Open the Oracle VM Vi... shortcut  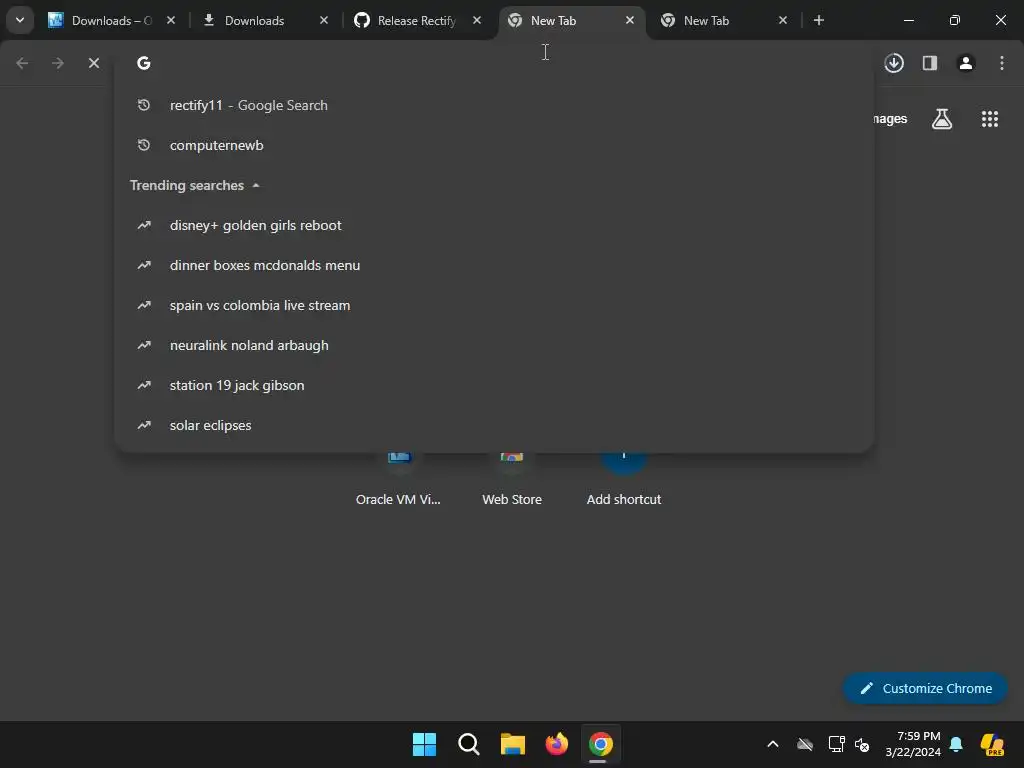[x=398, y=480]
